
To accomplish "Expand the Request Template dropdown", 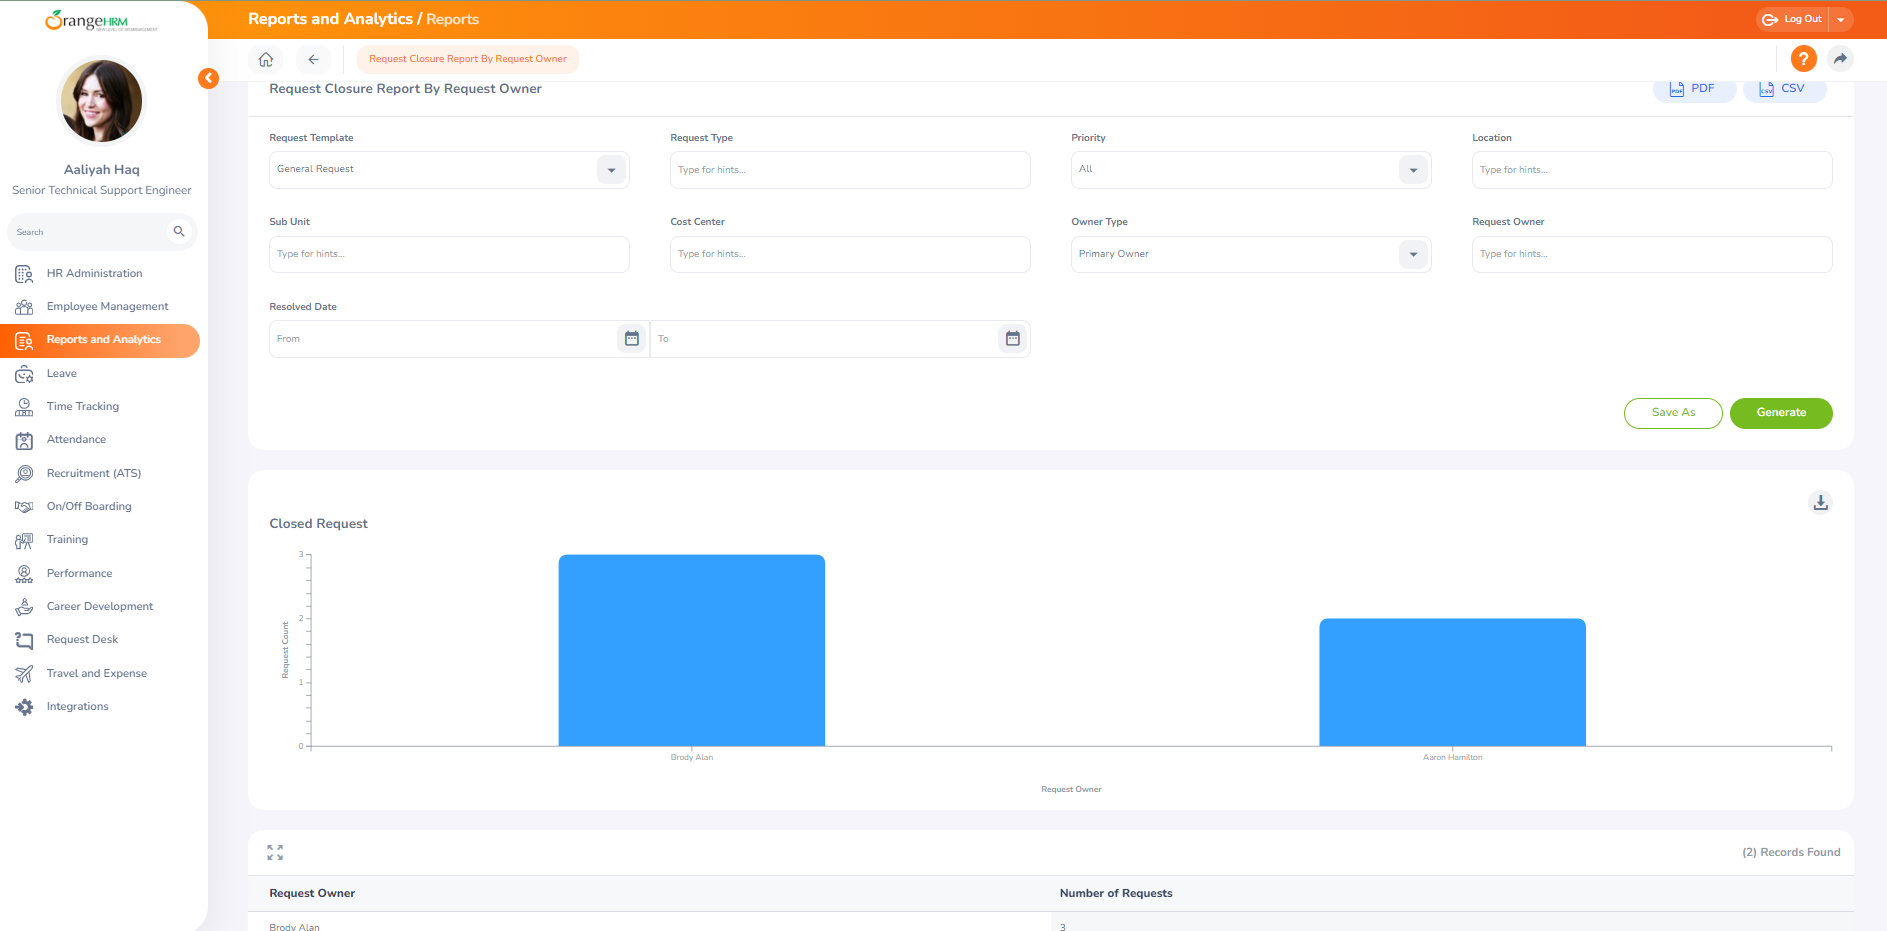I will (611, 170).
